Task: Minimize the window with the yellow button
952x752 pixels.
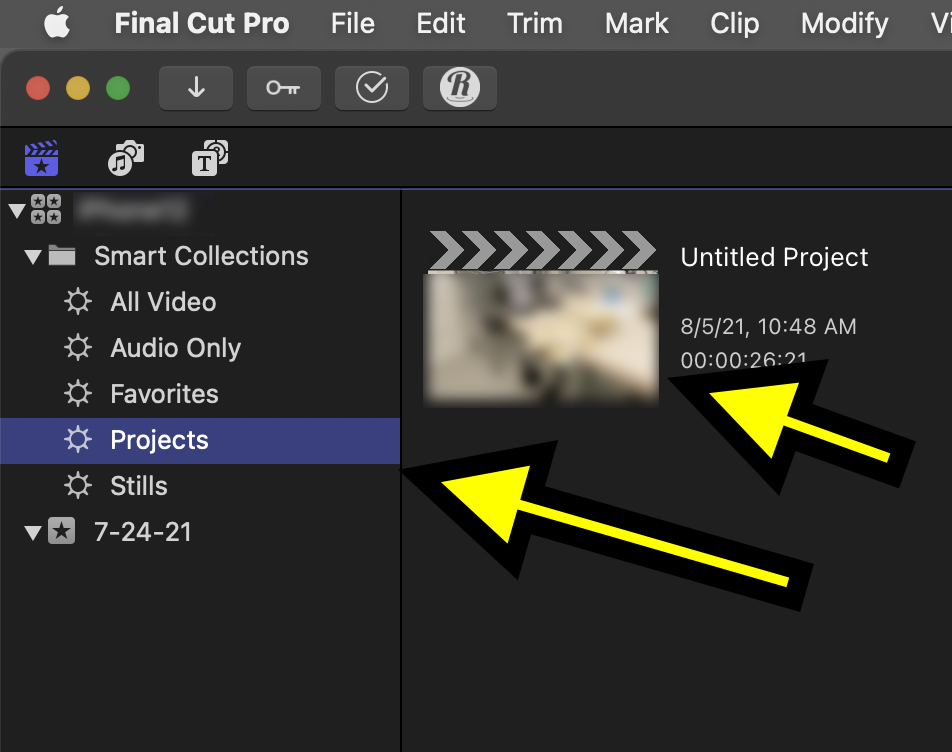Action: [x=78, y=88]
